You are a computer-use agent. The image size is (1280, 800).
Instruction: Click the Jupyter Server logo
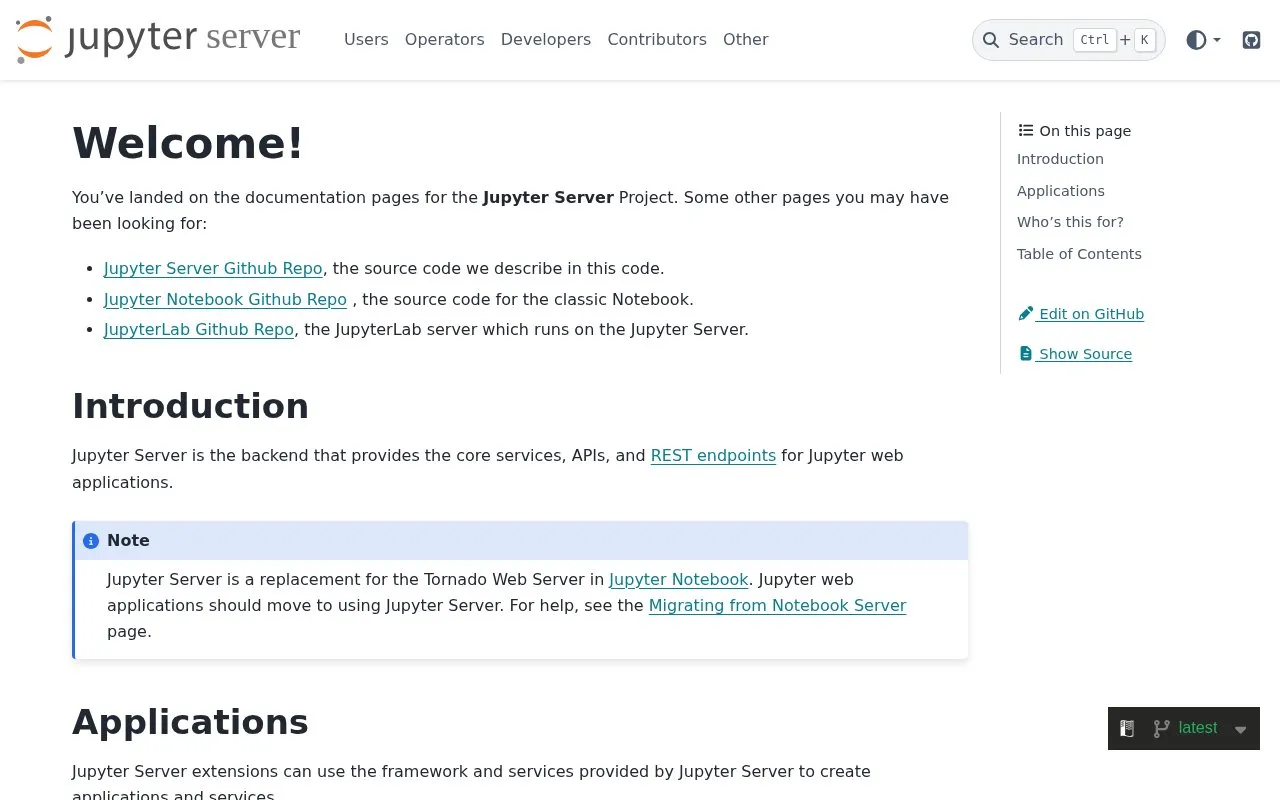(x=158, y=40)
